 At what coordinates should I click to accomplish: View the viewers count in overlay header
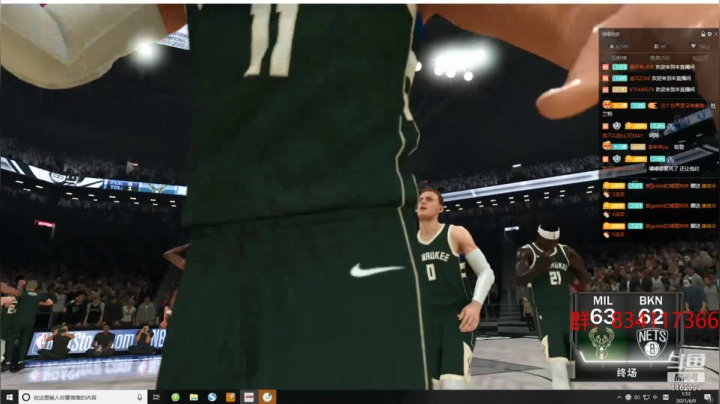660,46
